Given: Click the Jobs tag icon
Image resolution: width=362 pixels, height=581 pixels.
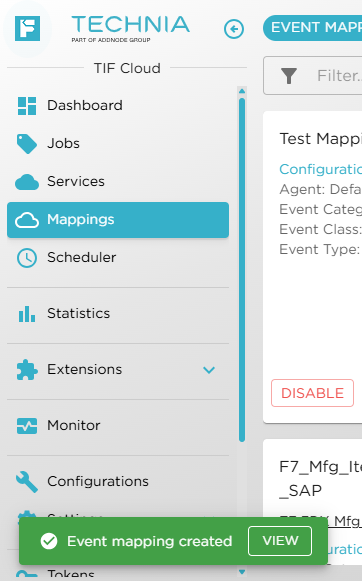Looking at the screenshot, I should (x=27, y=144).
